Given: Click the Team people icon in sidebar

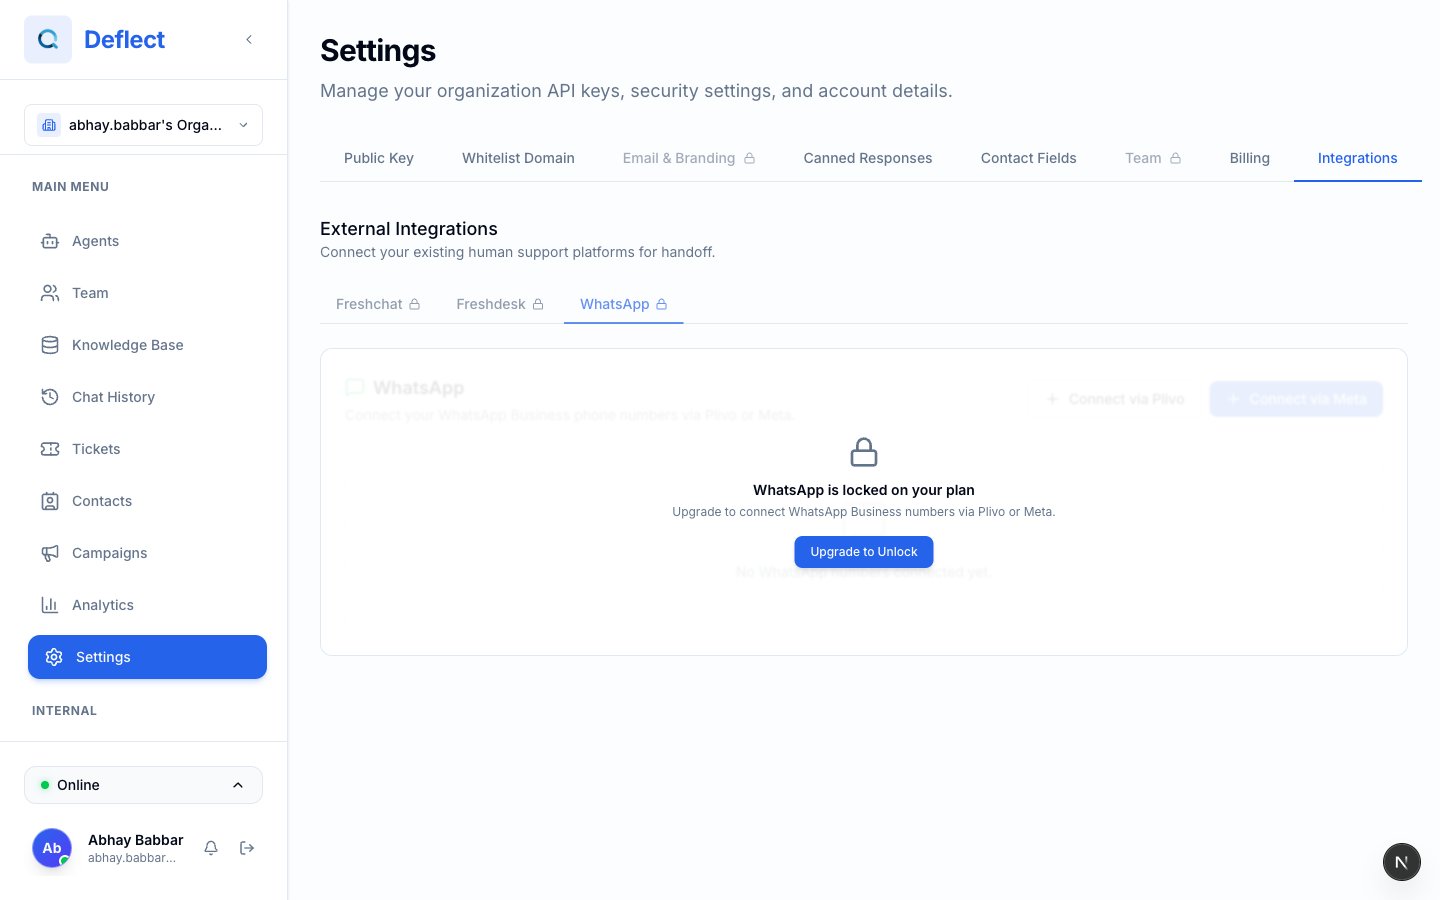Looking at the screenshot, I should pos(50,293).
